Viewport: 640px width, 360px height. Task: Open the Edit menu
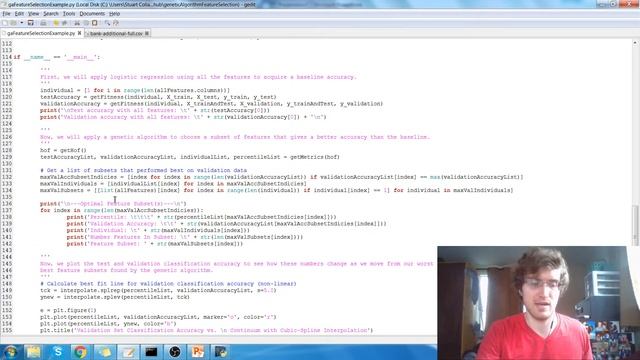(19, 13)
